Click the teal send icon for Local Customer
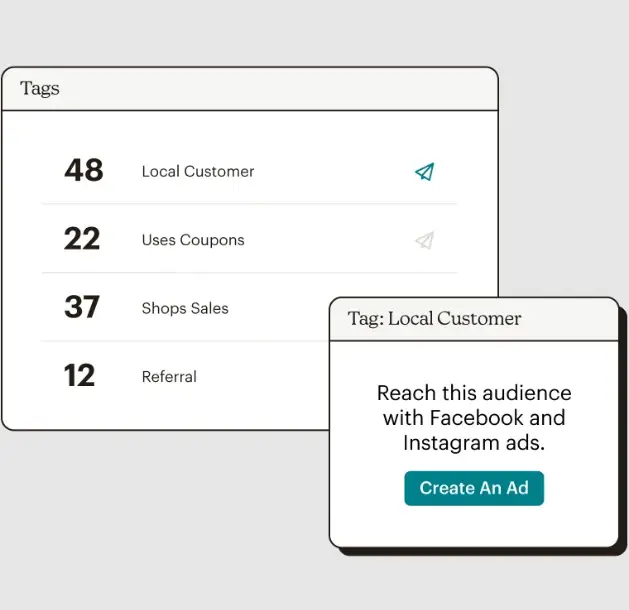629x610 pixels. 424,172
